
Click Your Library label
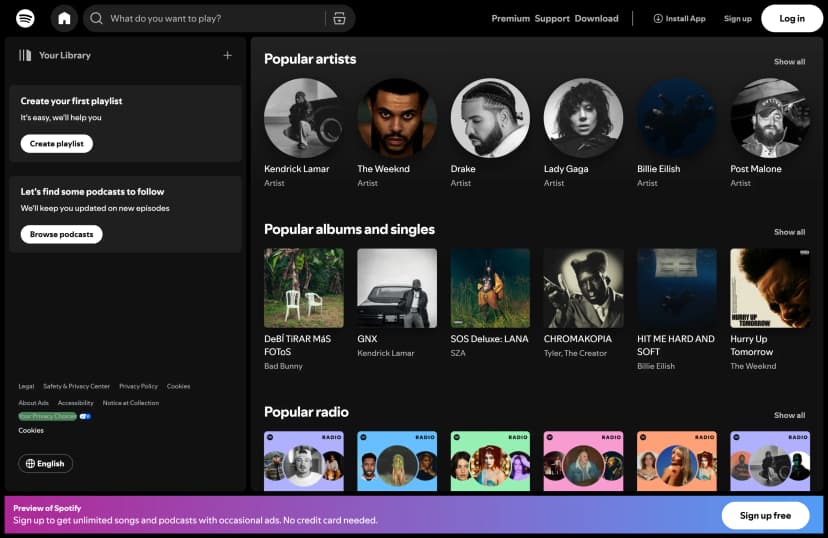(x=64, y=55)
